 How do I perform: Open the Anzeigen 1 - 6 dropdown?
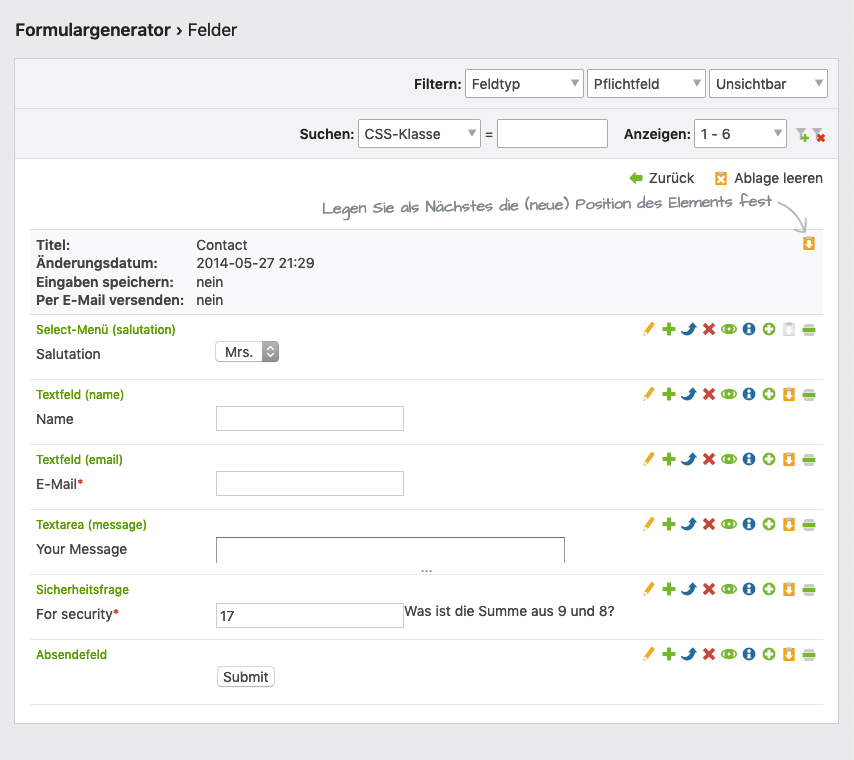tap(740, 134)
